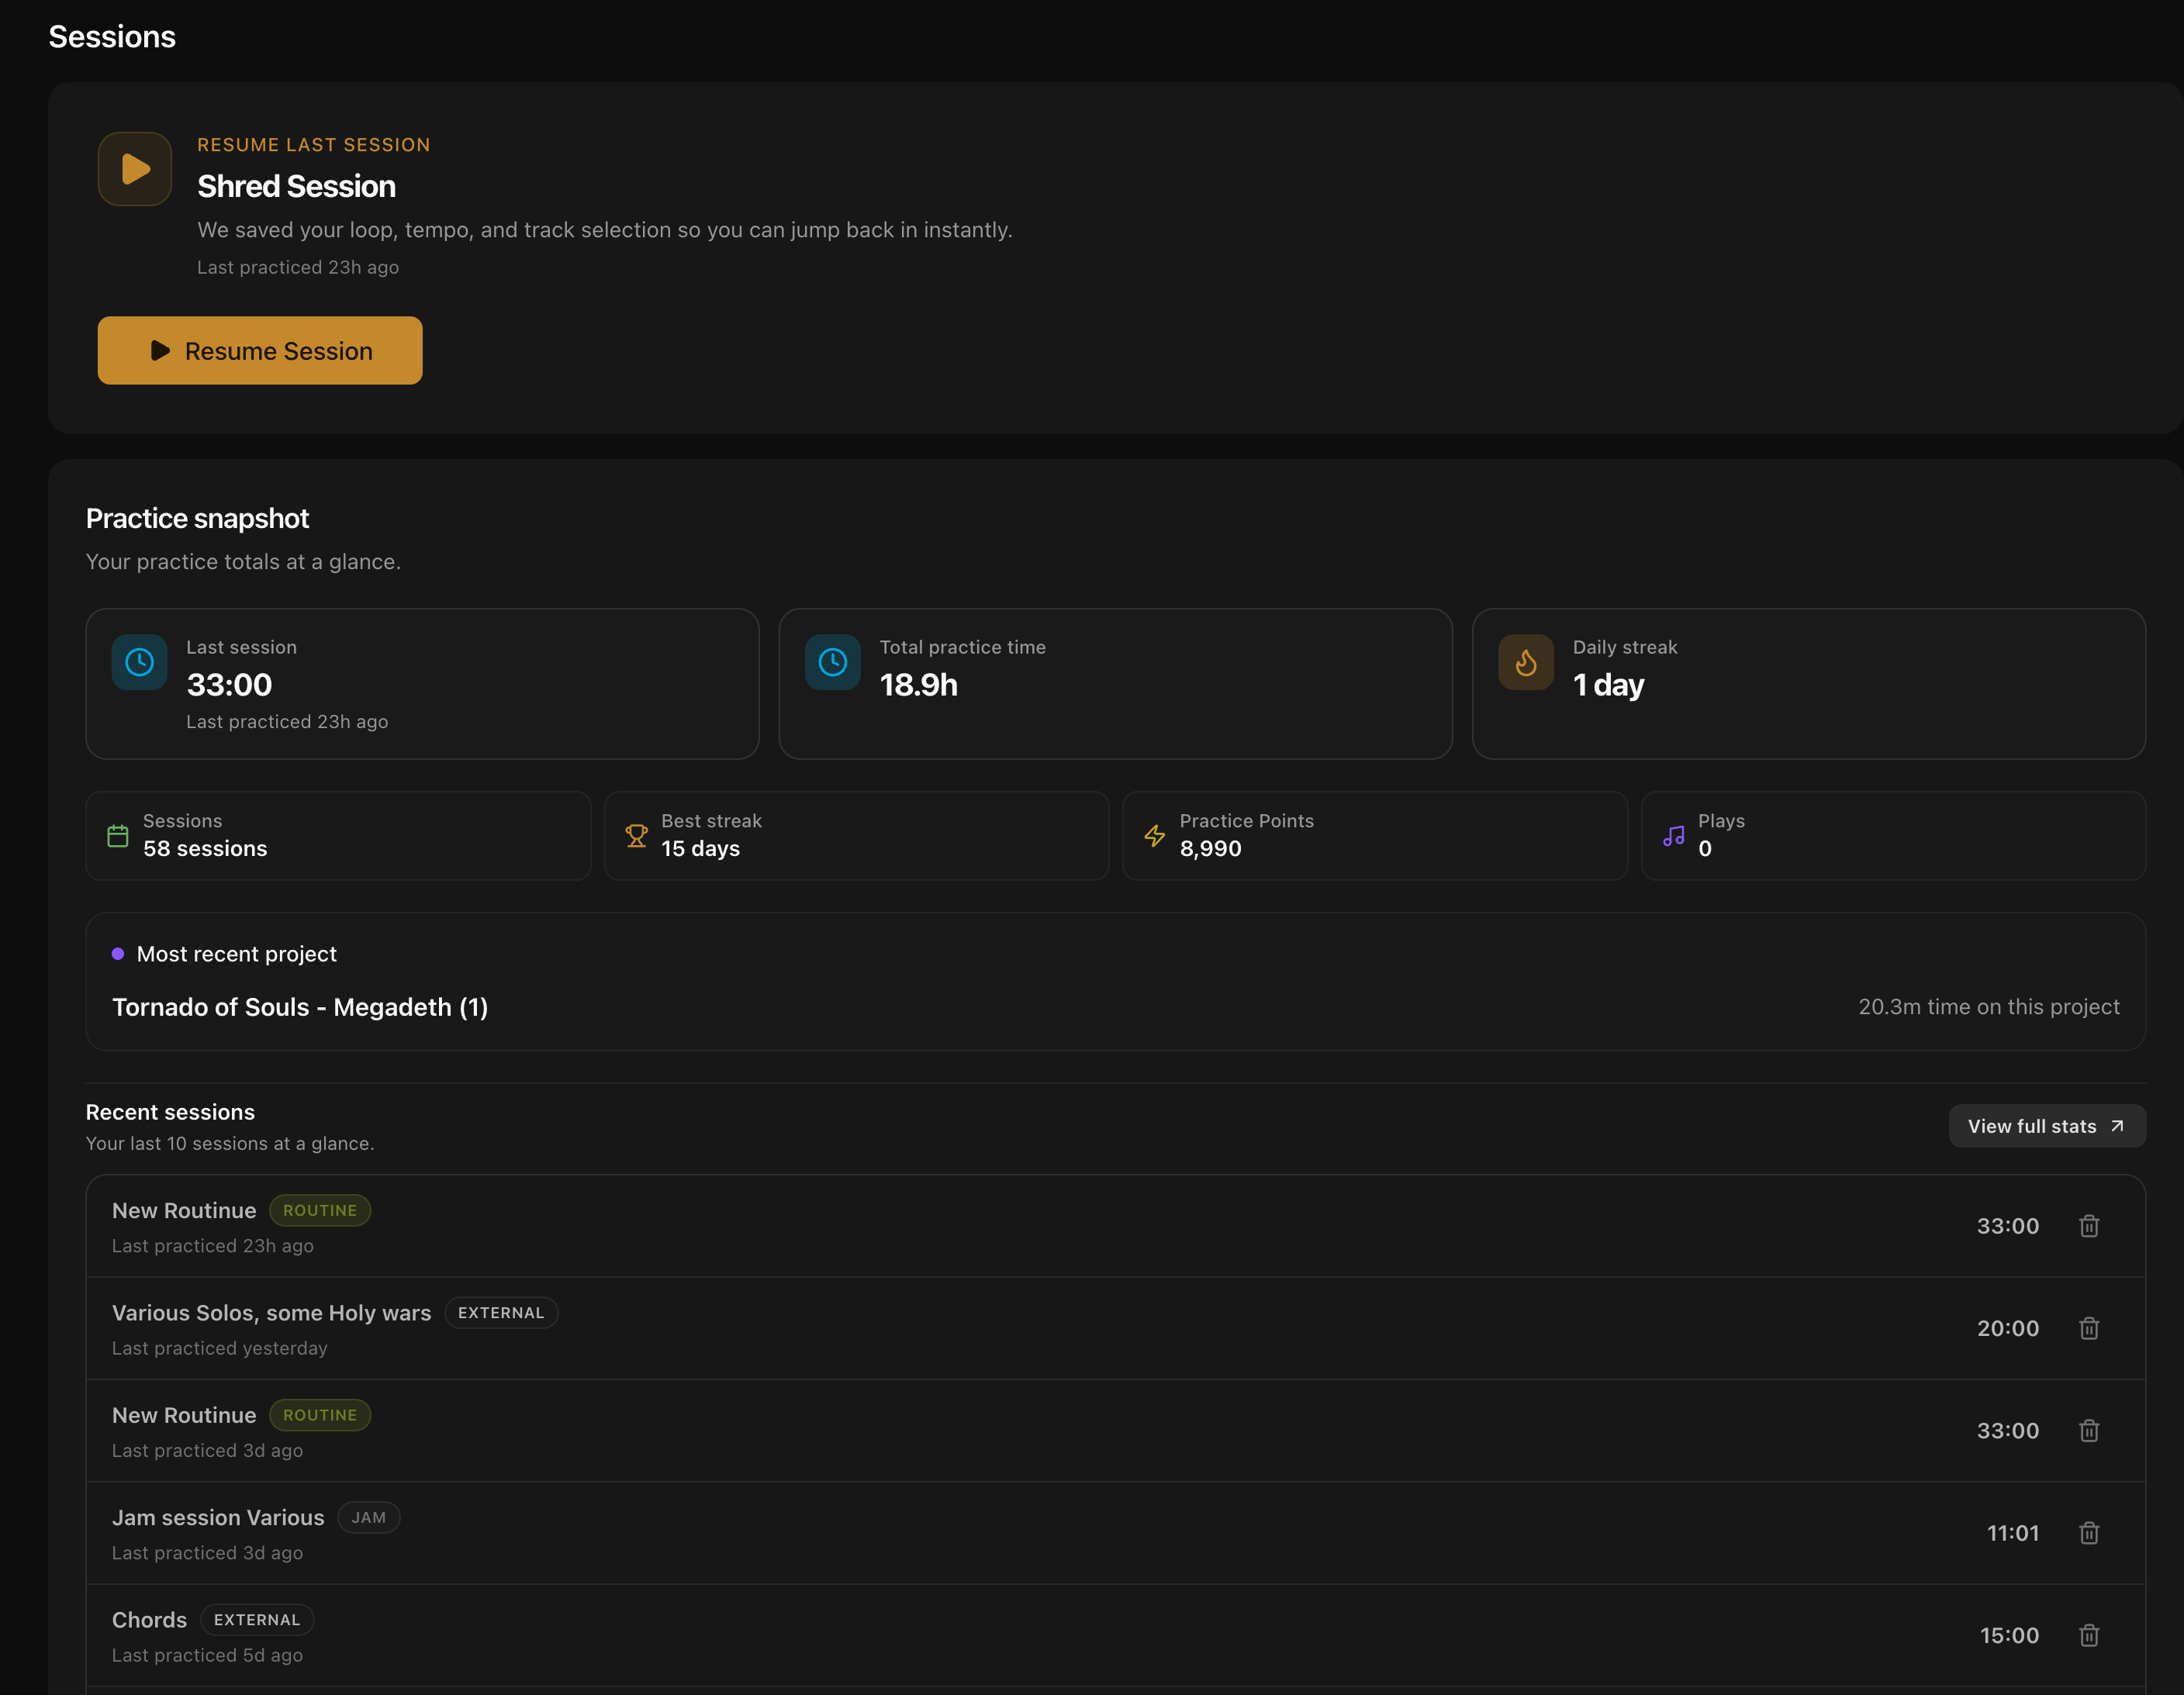Click the music note icon beside Plays

1673,836
